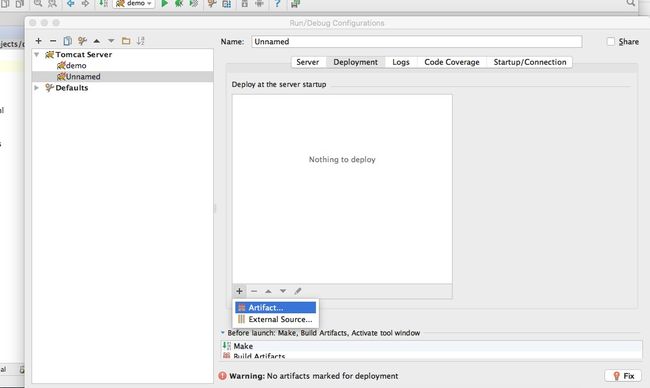Click the Fix button
This screenshot has height=388, width=650.
623,376
